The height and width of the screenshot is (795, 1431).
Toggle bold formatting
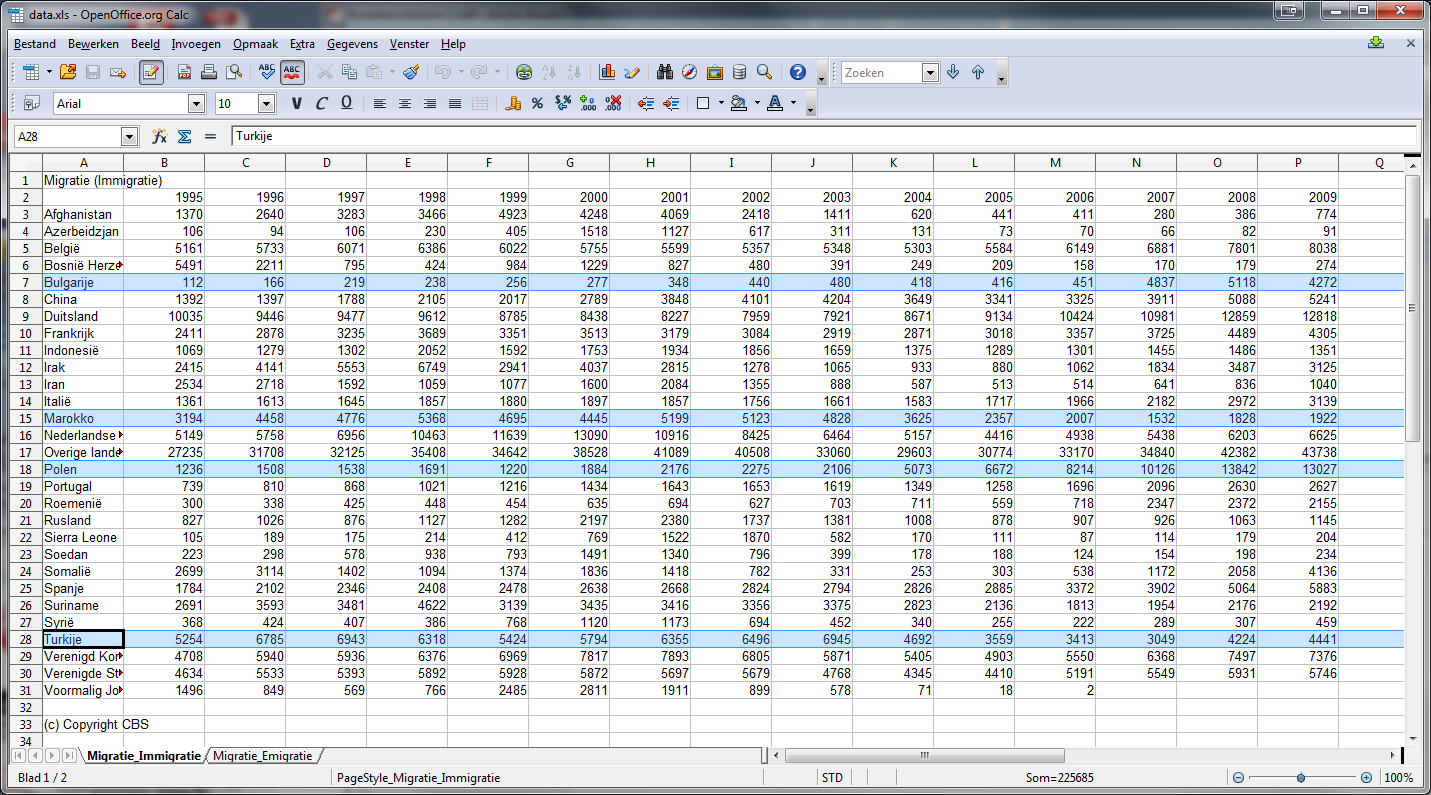click(296, 103)
